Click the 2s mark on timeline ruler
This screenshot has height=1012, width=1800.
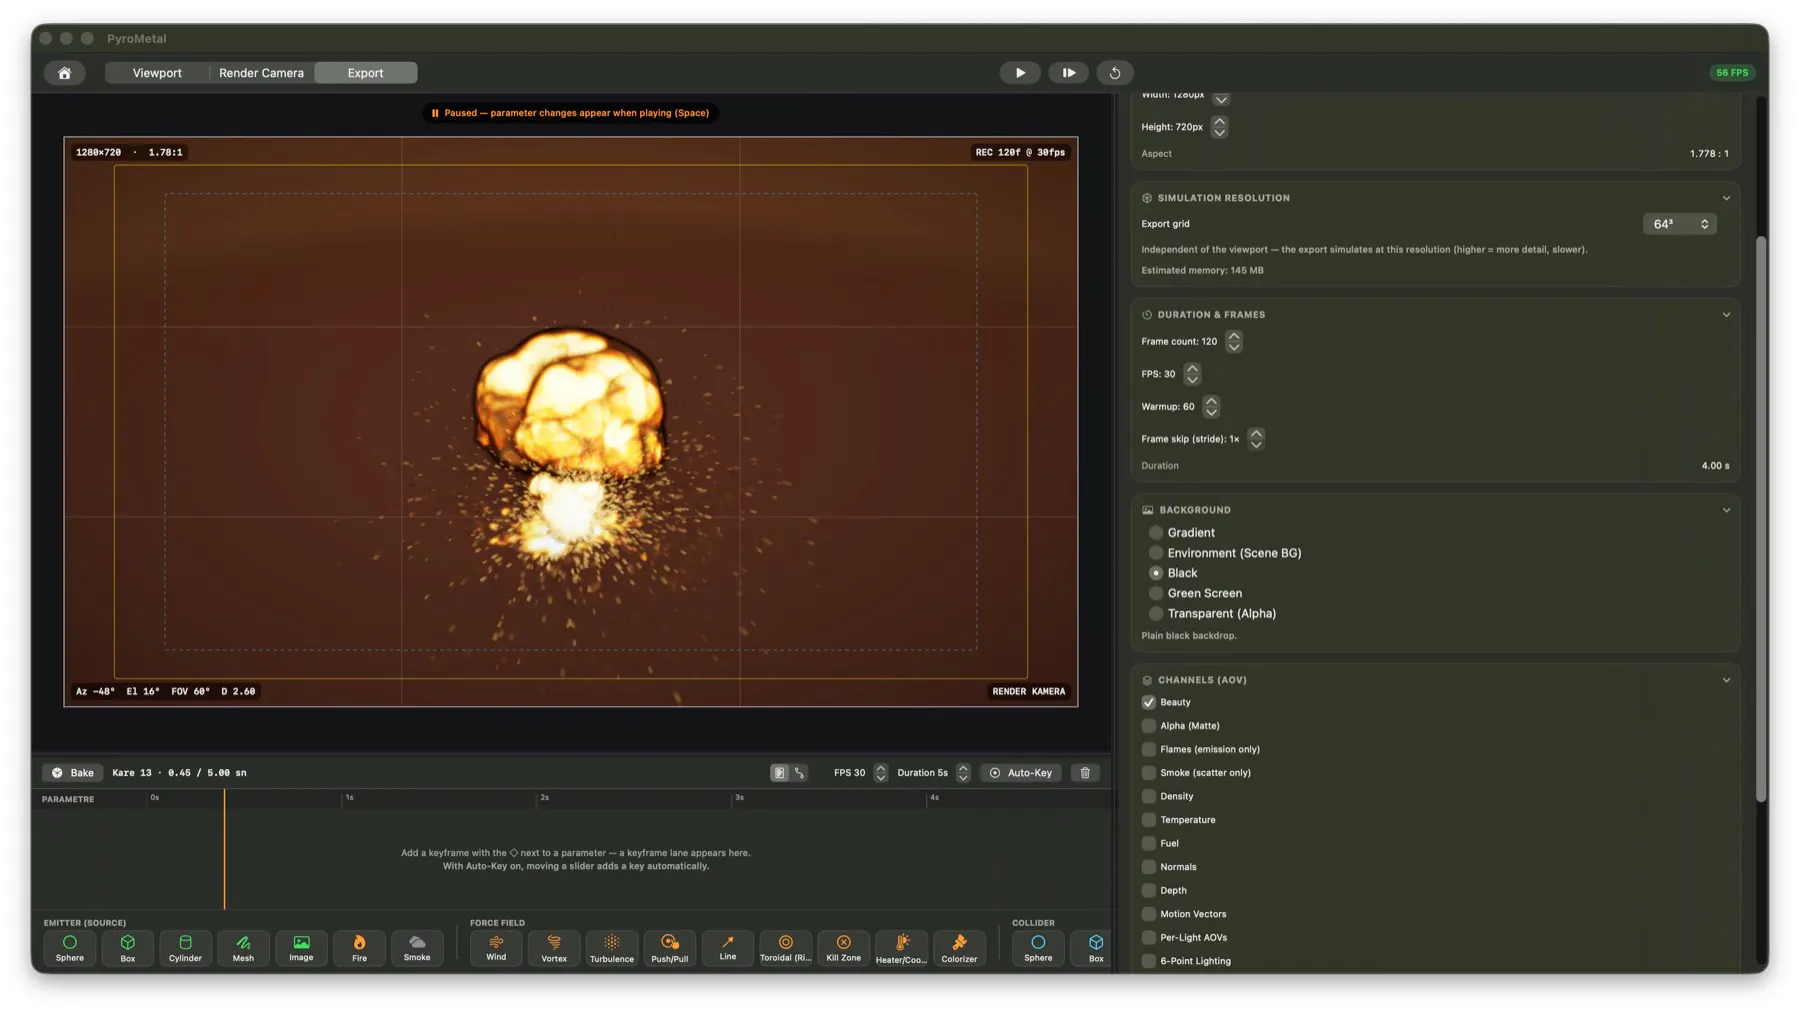point(544,798)
